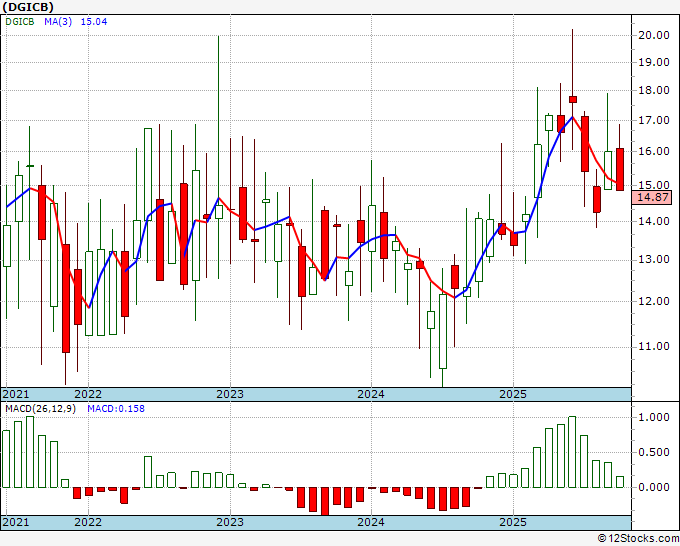The height and width of the screenshot is (546, 680).
Task: Click the 15.00 price axis label
Action: [x=654, y=185]
